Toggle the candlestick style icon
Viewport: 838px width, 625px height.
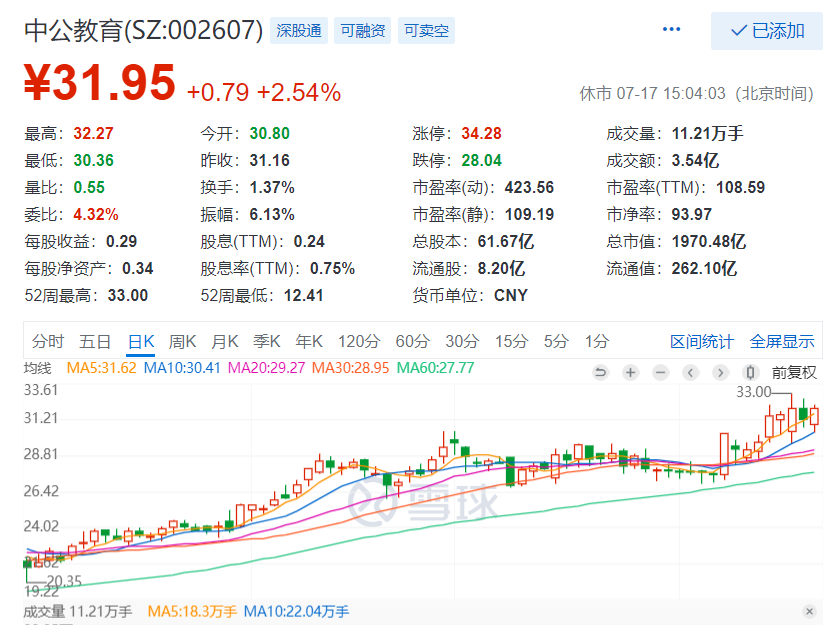[751, 373]
